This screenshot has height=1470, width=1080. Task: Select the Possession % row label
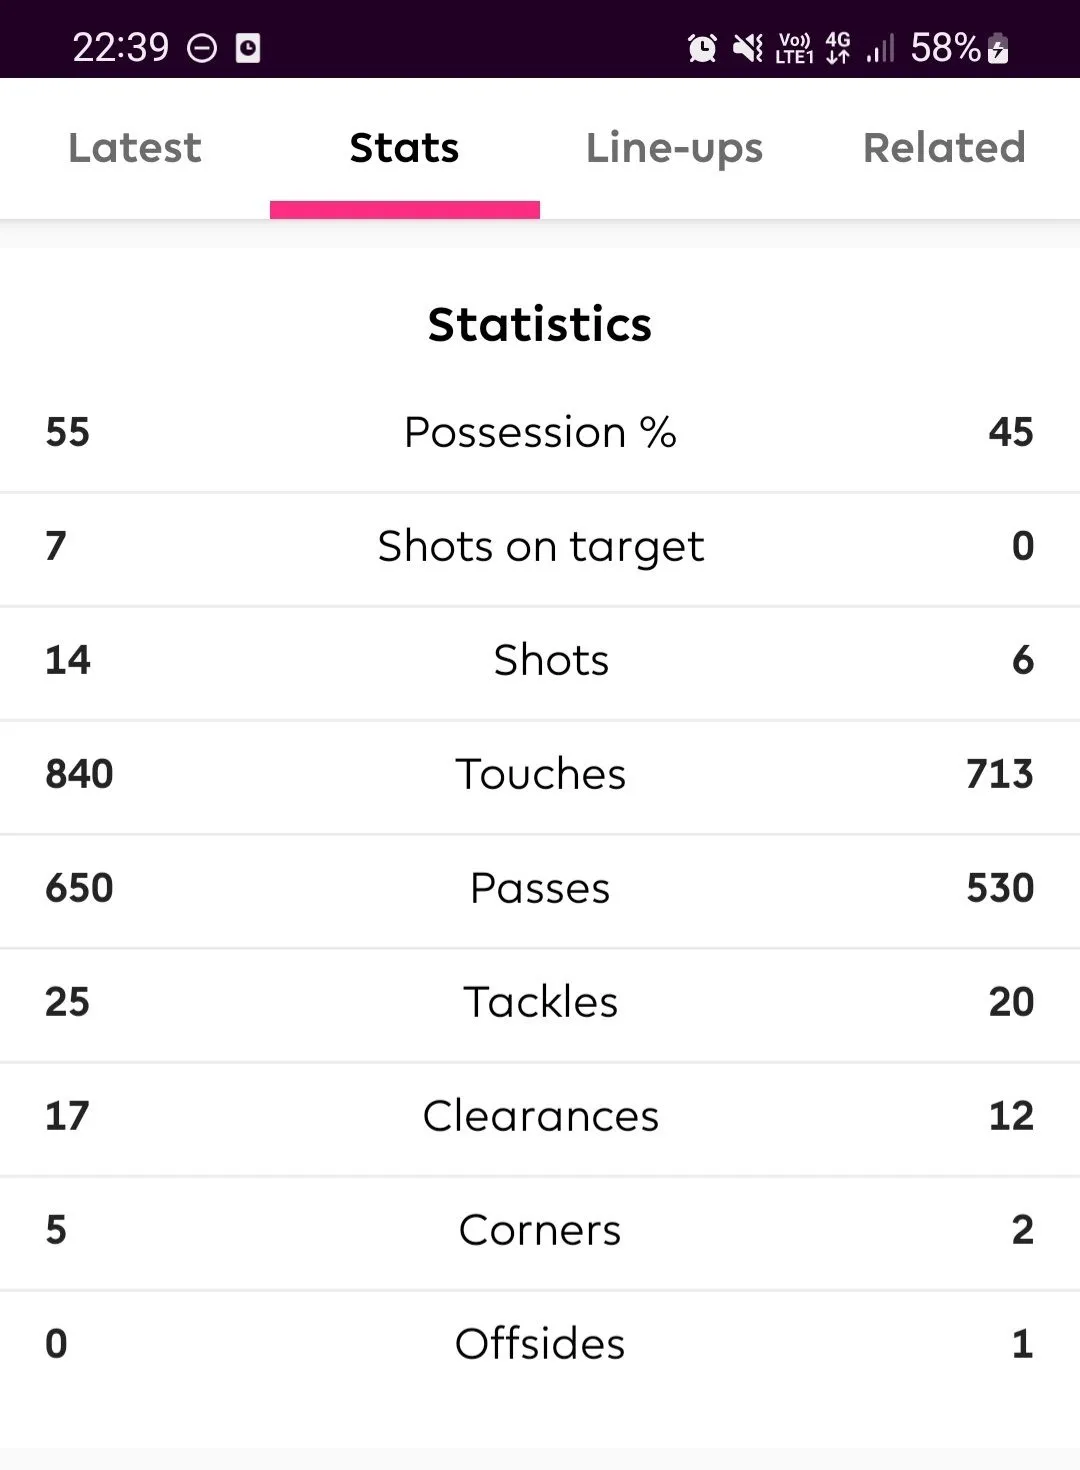[540, 432]
